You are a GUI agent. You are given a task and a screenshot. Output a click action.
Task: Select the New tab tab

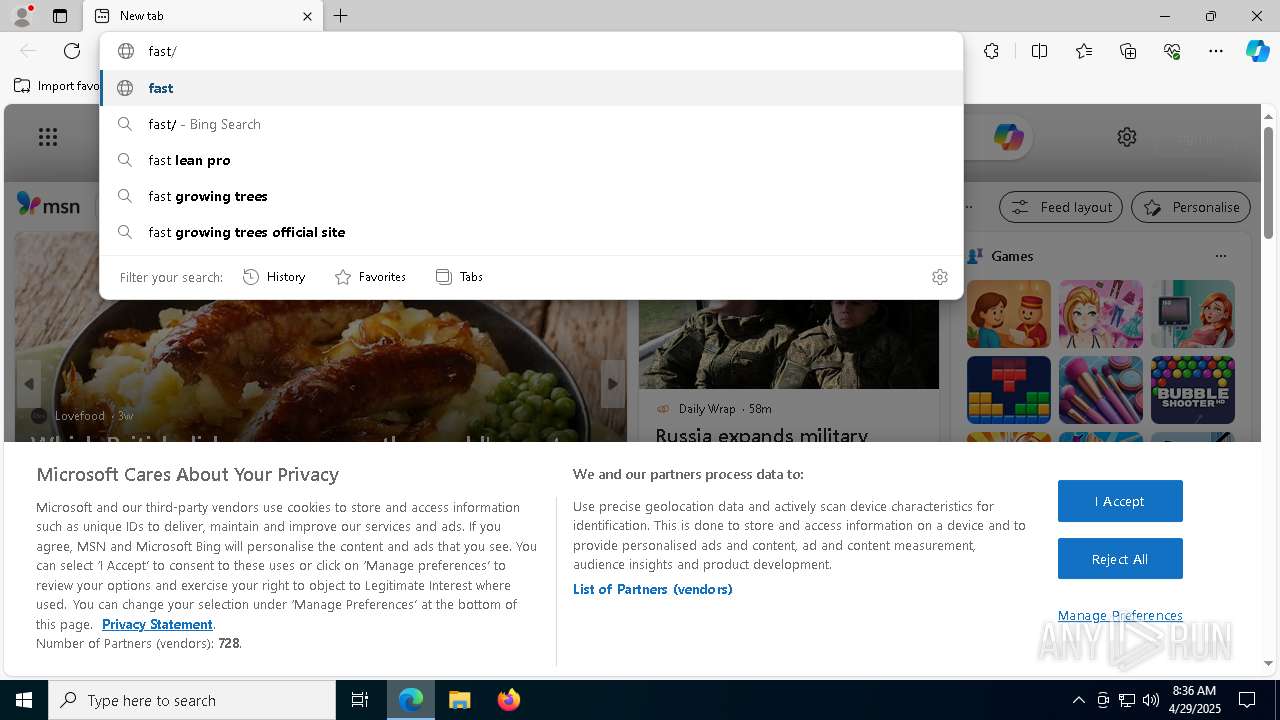[x=204, y=16]
